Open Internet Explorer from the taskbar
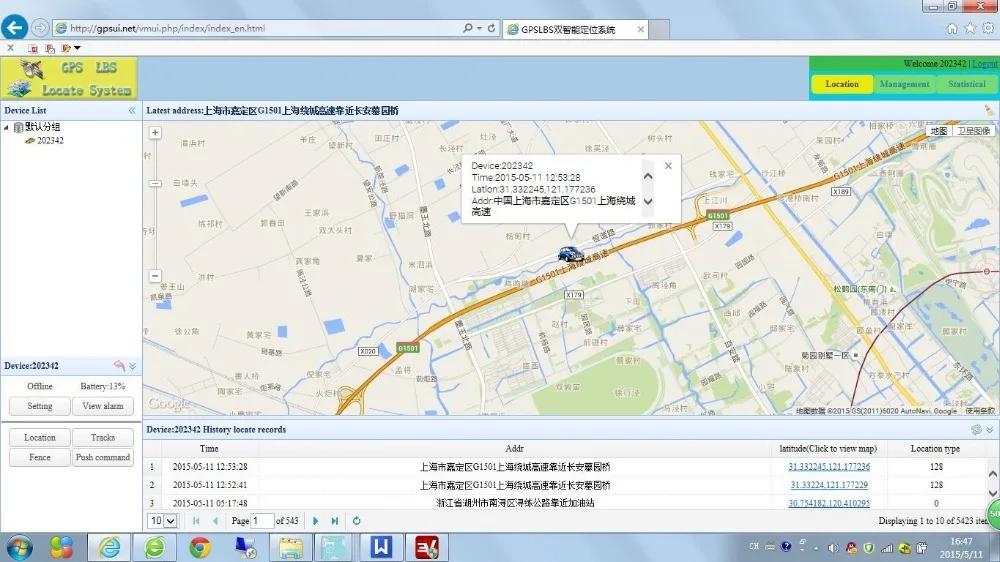The width and height of the screenshot is (1000, 562). 110,547
